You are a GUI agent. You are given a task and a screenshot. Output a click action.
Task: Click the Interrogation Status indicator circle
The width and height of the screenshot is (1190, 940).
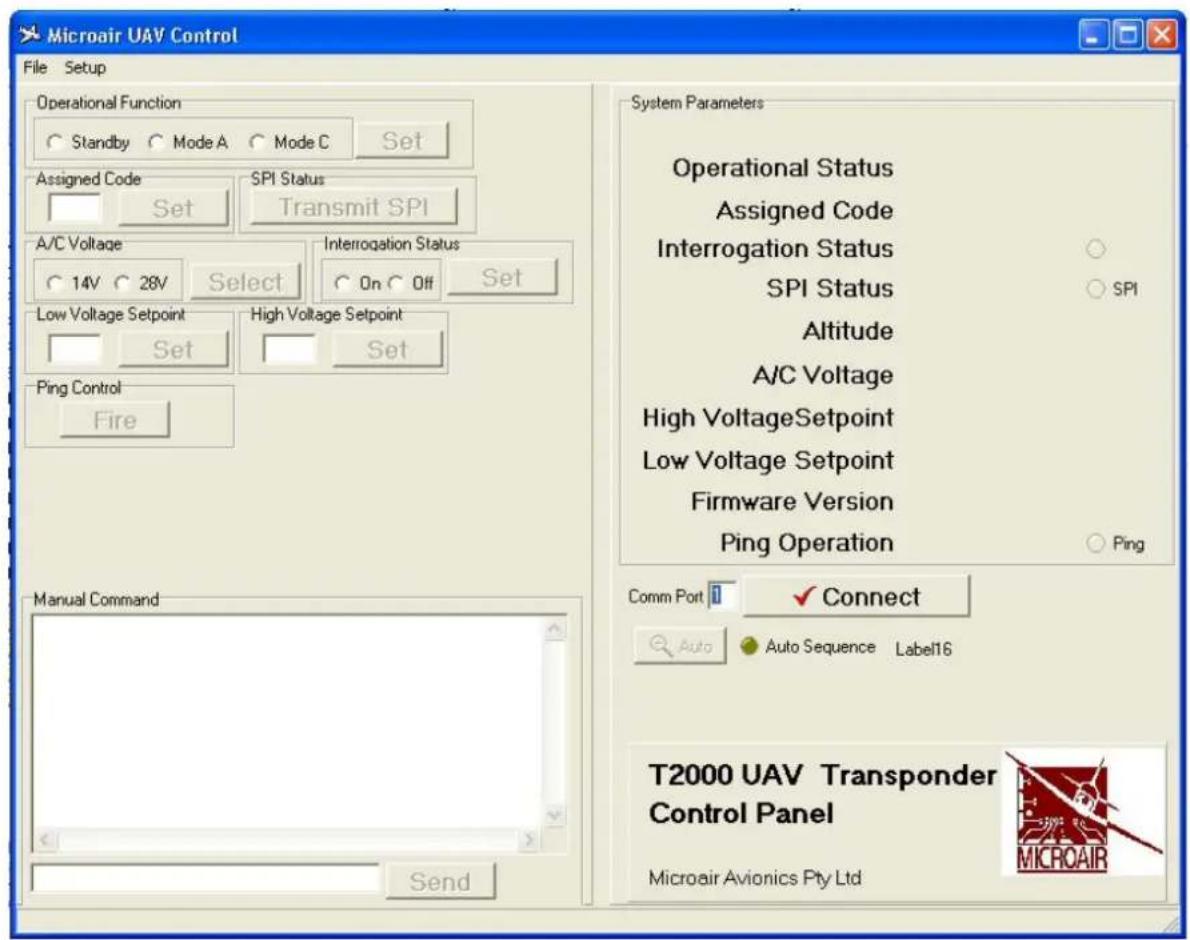click(x=1095, y=249)
